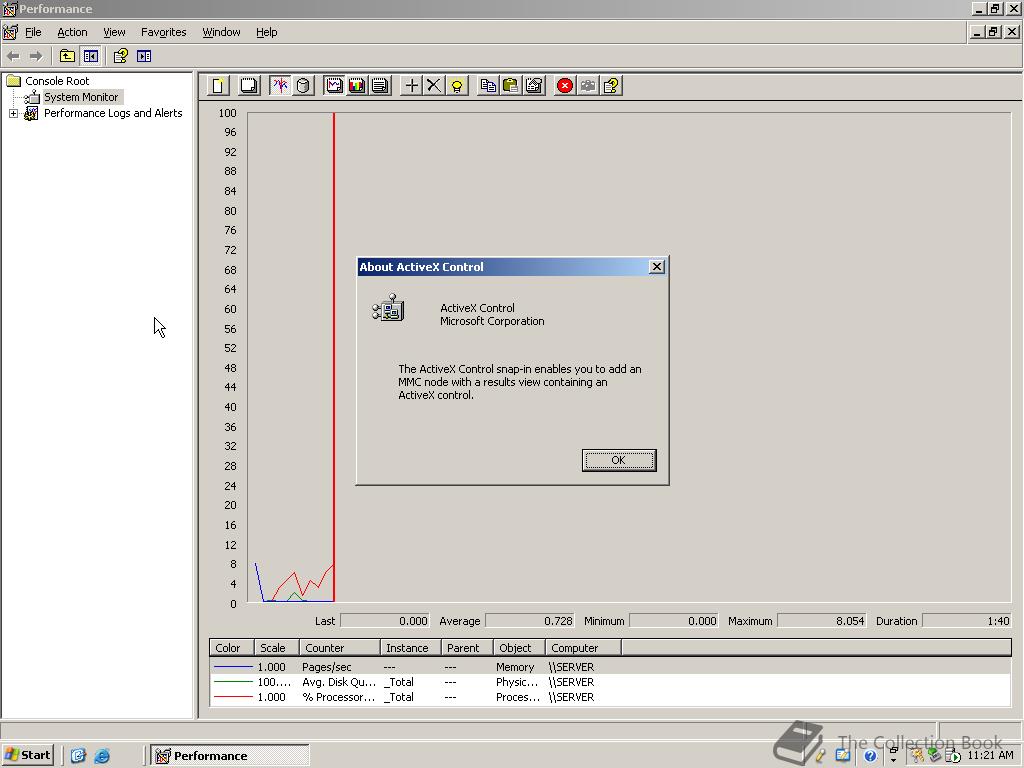Expand Performance Logs and Alerts node
Viewport: 1024px width, 768px height.
pos(13,114)
